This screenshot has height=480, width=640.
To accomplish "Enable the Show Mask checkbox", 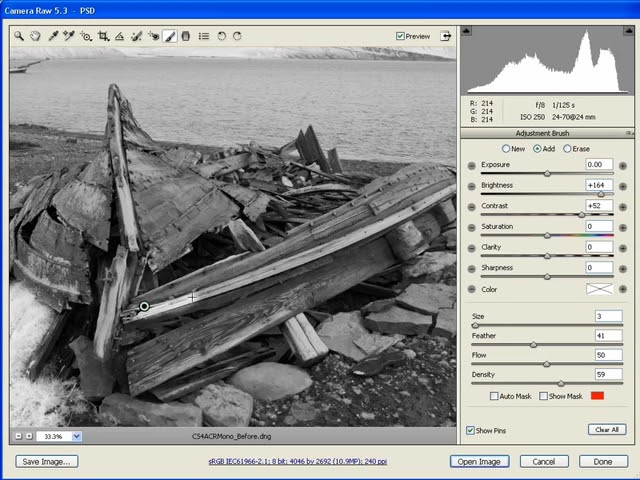I will coord(543,396).
